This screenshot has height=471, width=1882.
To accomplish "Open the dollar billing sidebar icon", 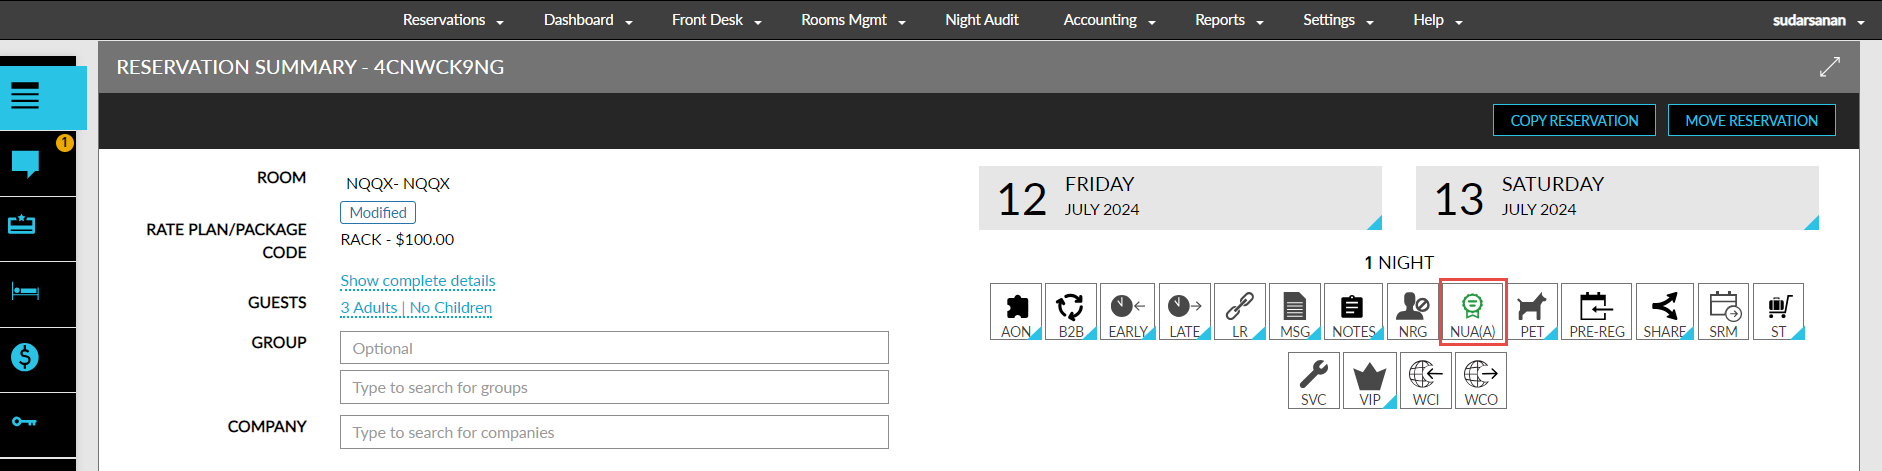I will coord(25,357).
